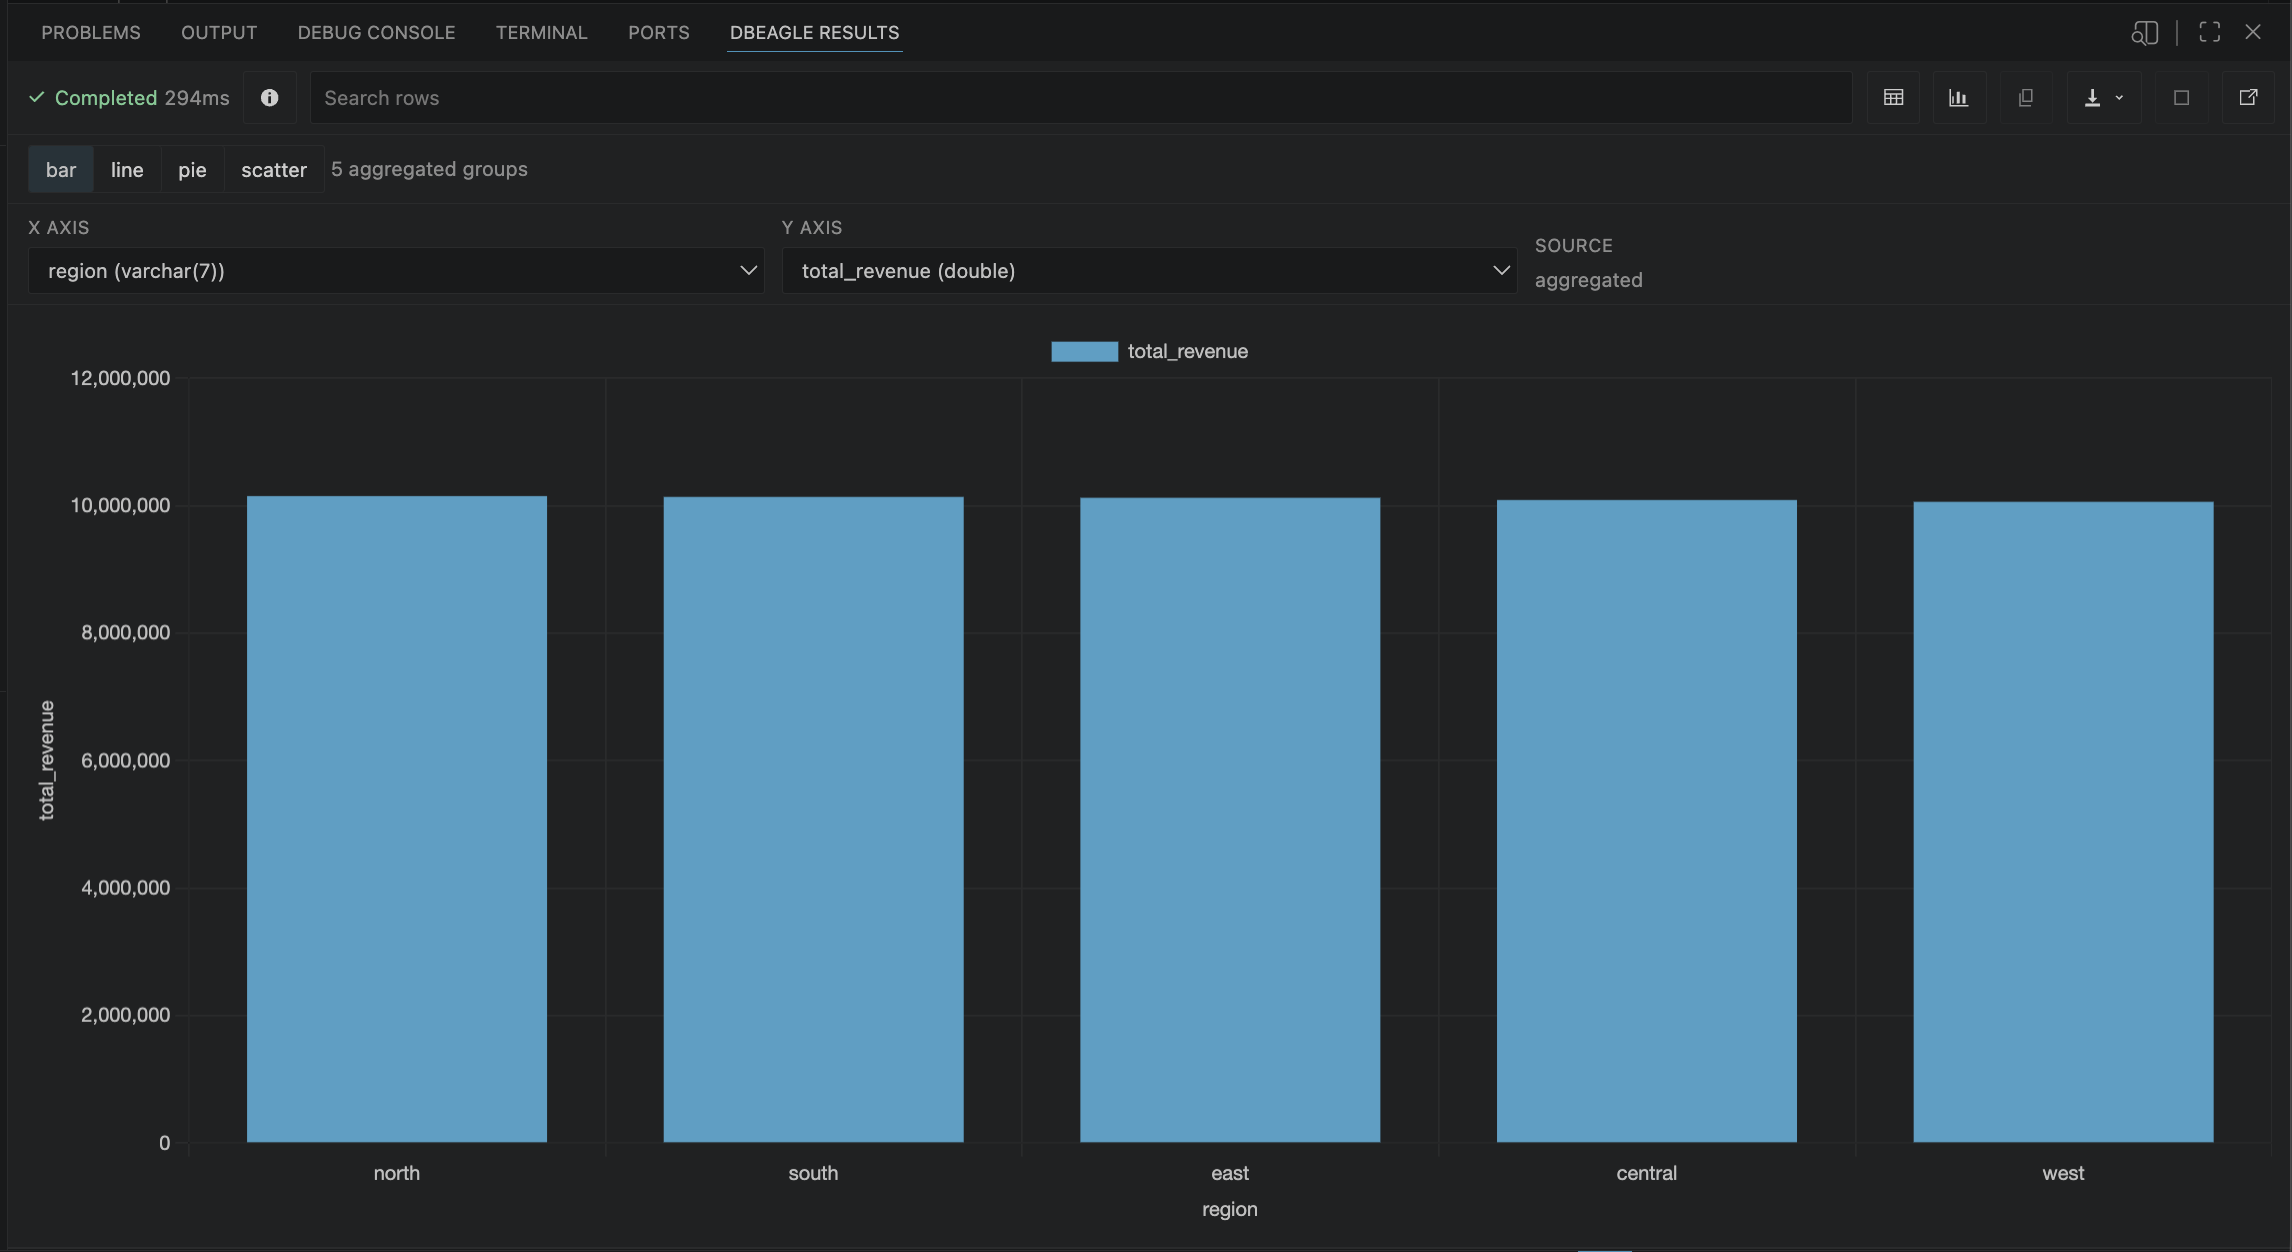The image size is (2292, 1252).
Task: Click the copy results icon
Action: pyautogui.click(x=2025, y=97)
